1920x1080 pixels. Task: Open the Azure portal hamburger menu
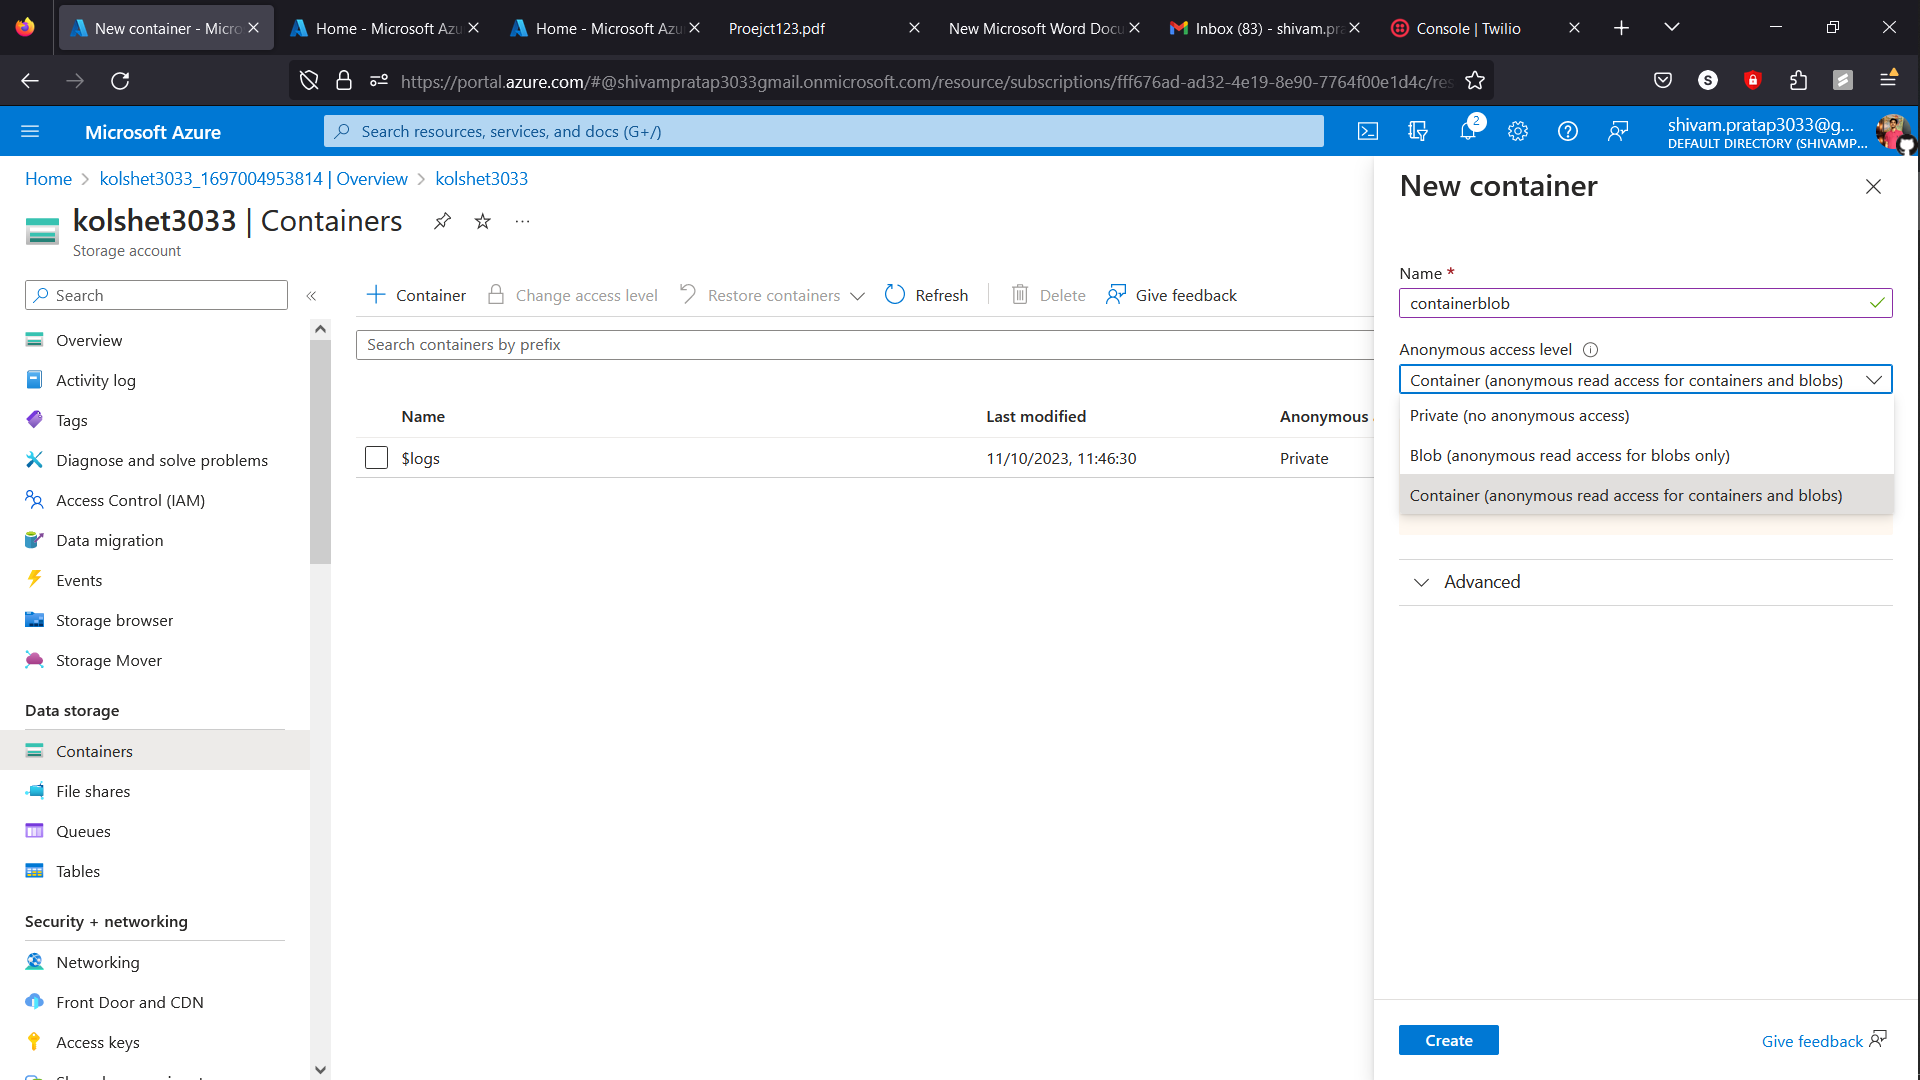[x=30, y=131]
